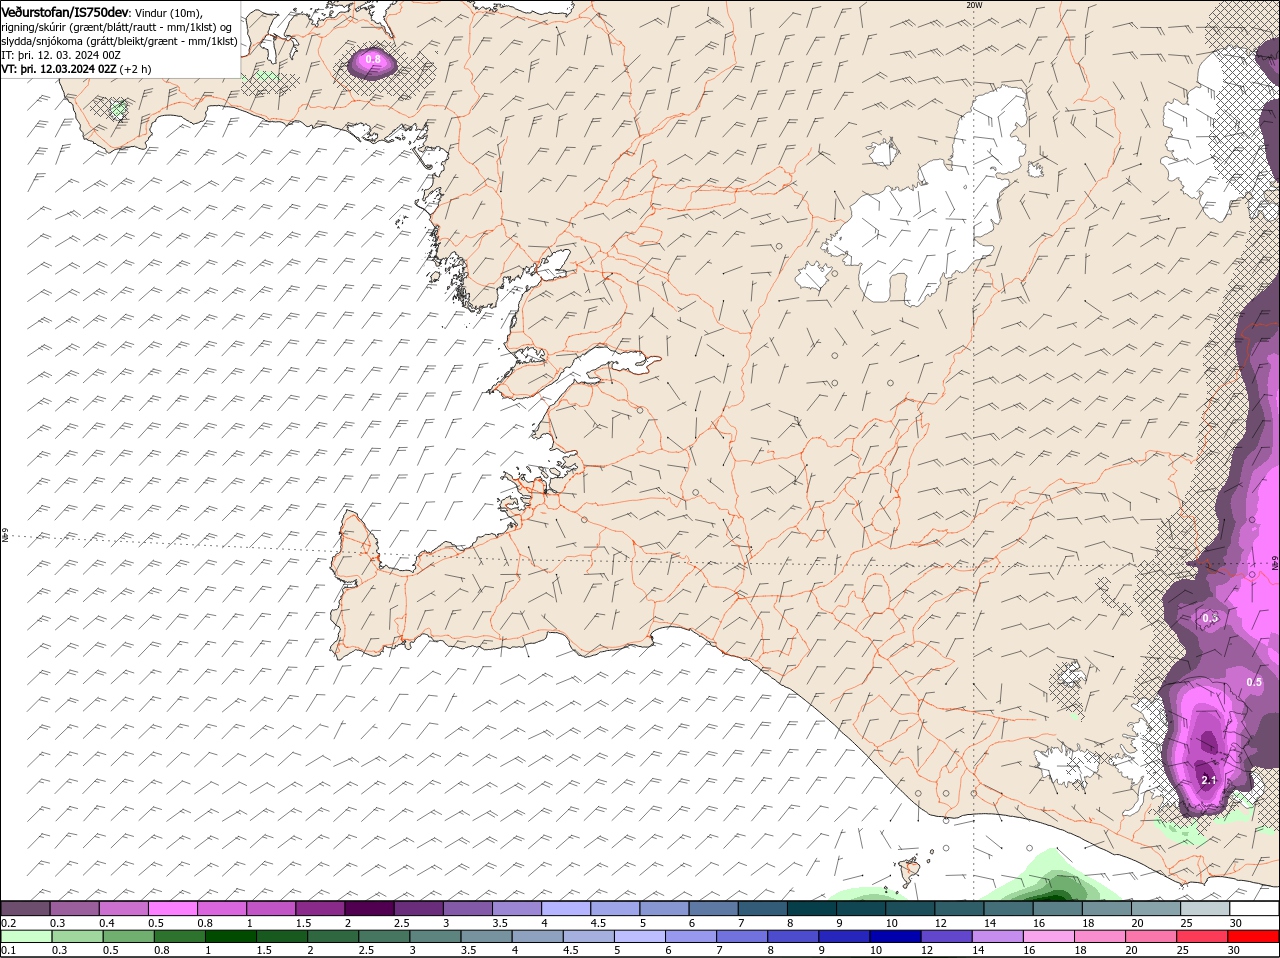Click upper legend swatch between 3 and 3.5

point(467,908)
